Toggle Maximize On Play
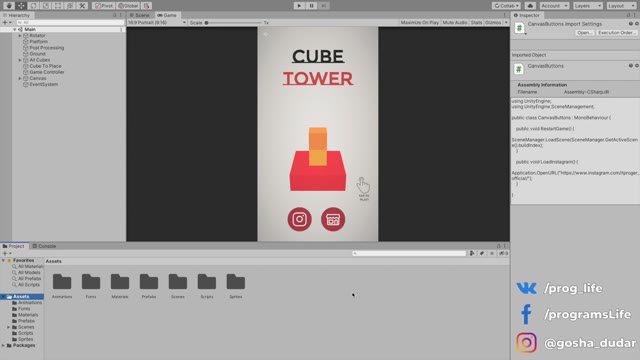The width and height of the screenshot is (640, 360). coord(420,22)
